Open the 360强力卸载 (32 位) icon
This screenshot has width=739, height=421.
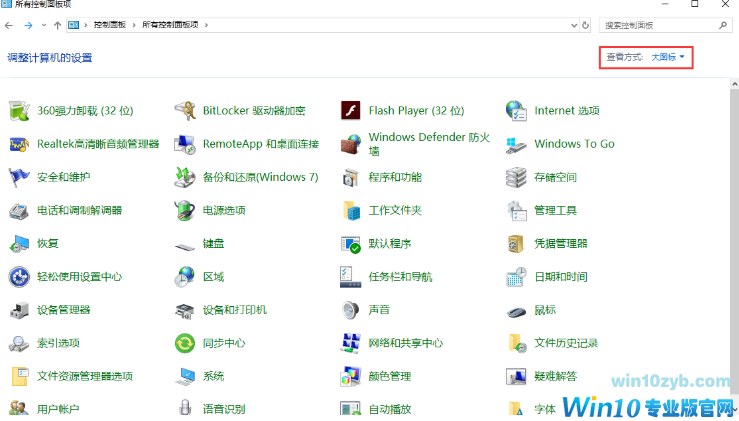19,111
